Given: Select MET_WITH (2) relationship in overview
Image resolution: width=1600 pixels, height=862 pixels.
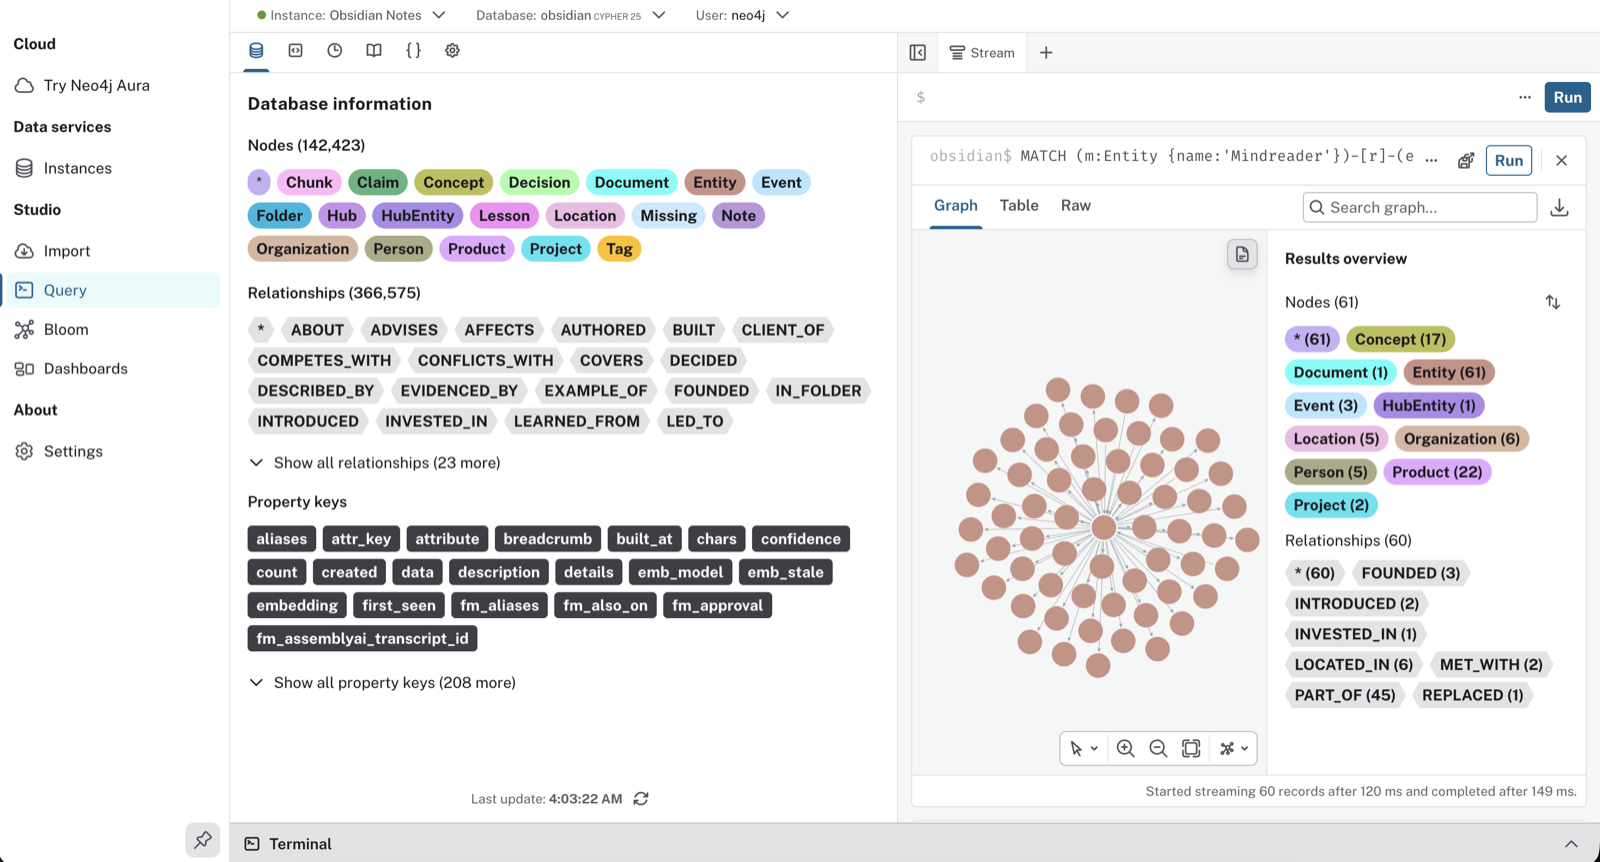Looking at the screenshot, I should (1490, 664).
